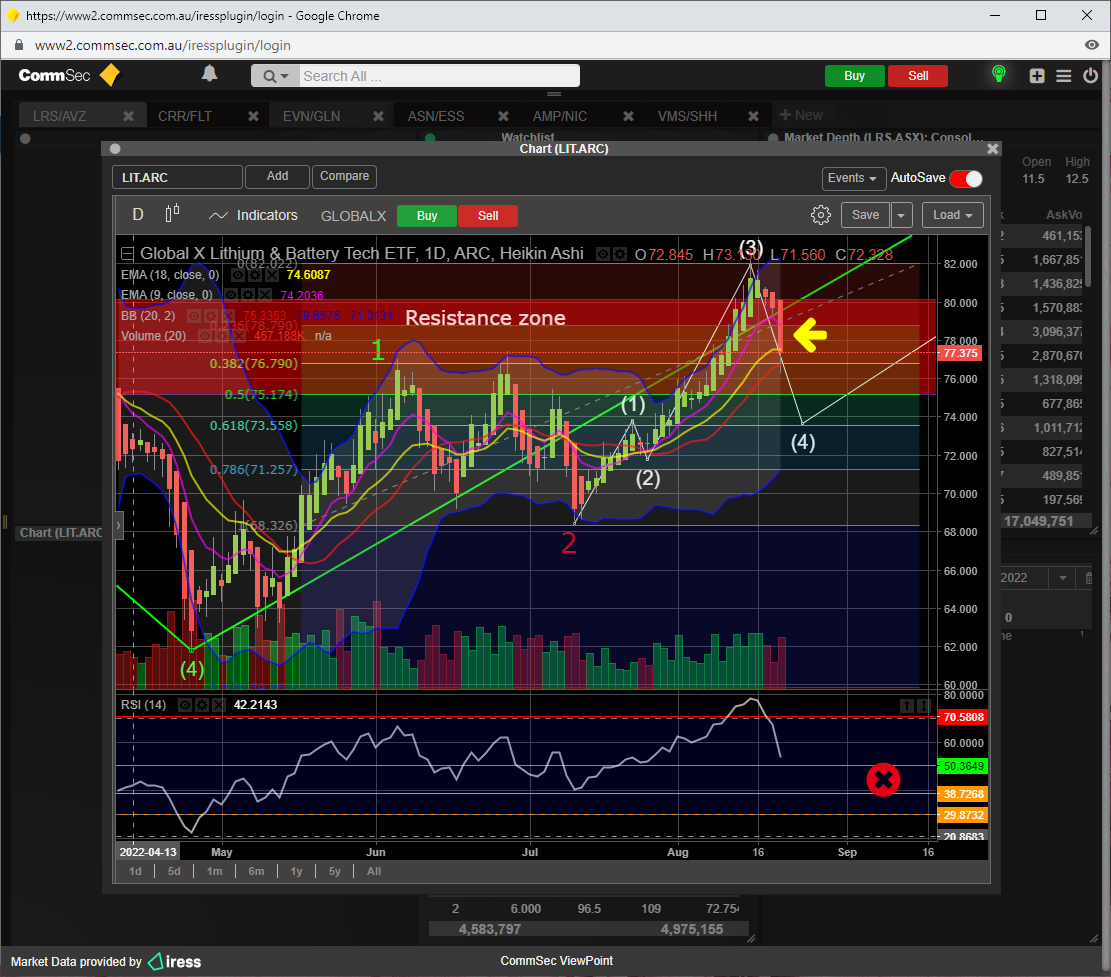The width and height of the screenshot is (1111, 977).
Task: Open settings for the main price series
Action: tap(620, 254)
